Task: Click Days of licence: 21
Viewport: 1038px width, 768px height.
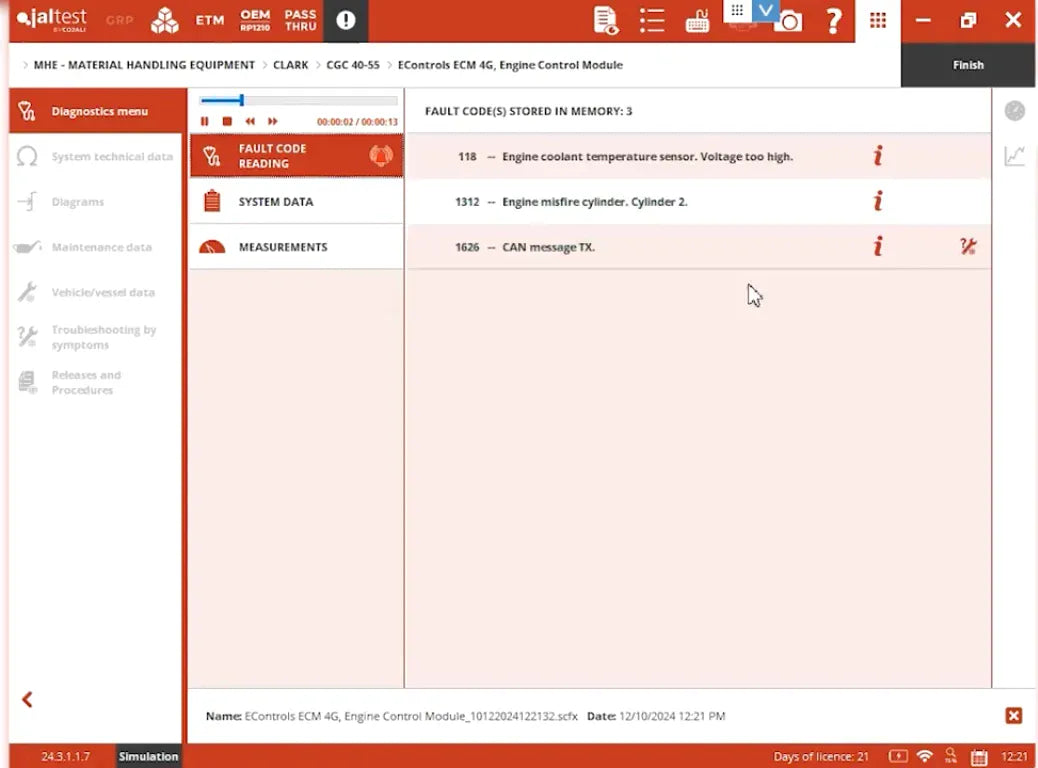Action: [x=821, y=756]
